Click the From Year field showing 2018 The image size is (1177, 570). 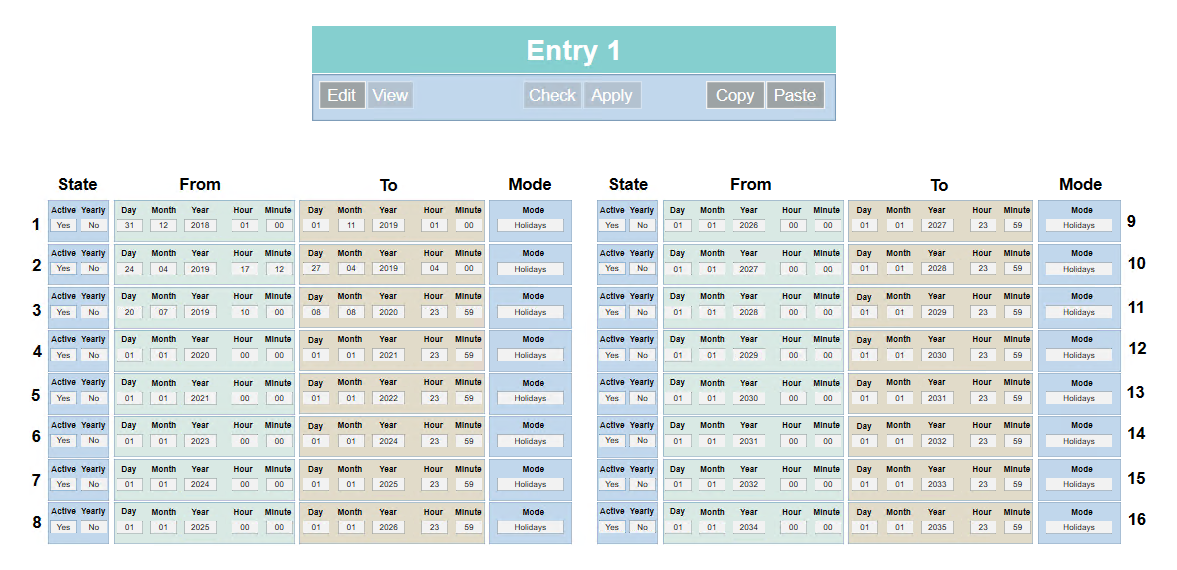(200, 226)
